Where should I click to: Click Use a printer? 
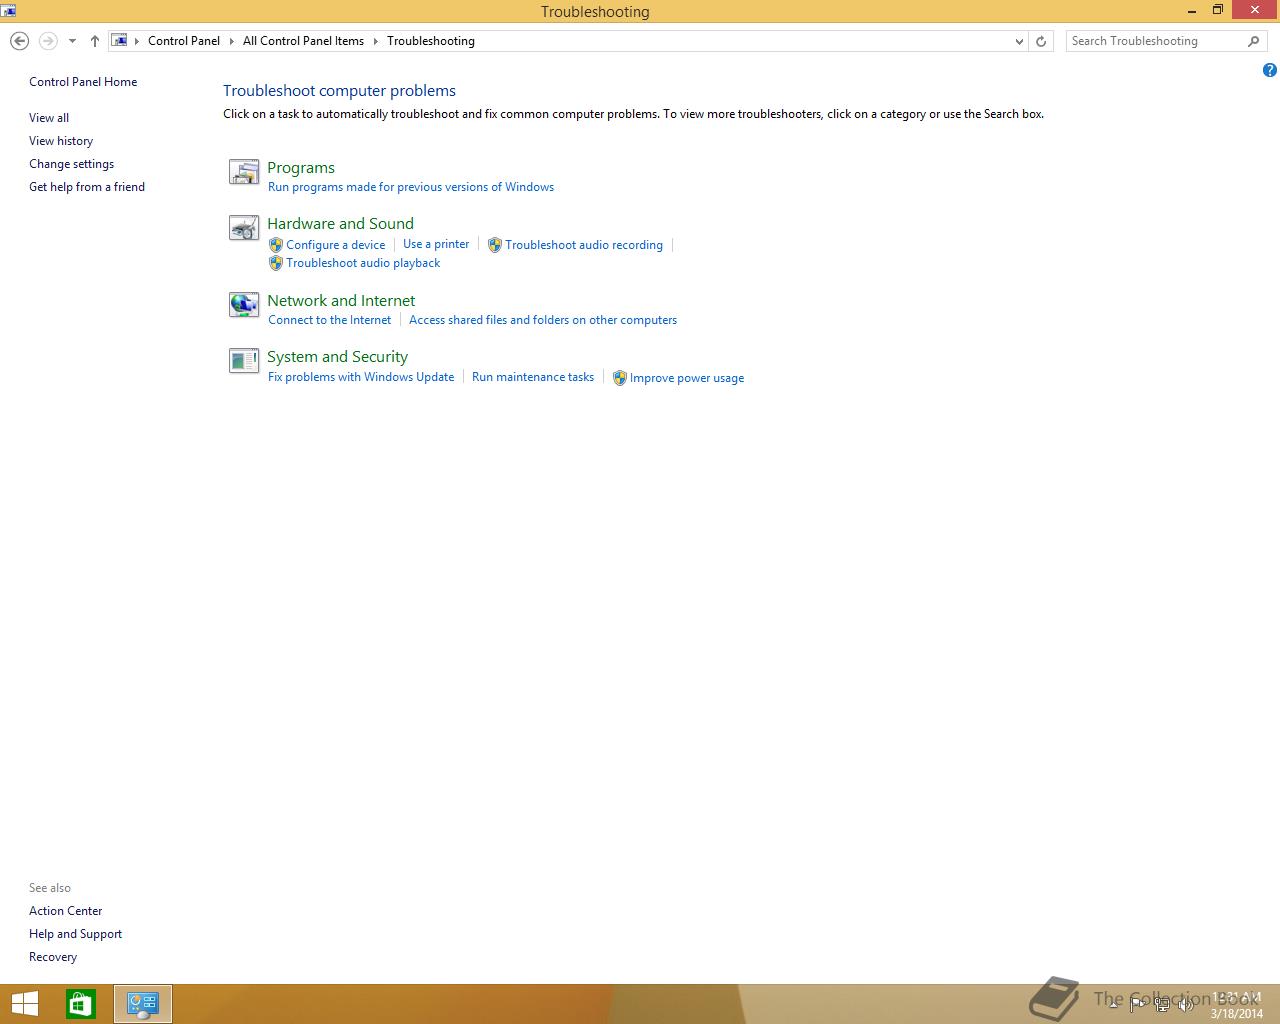click(436, 244)
